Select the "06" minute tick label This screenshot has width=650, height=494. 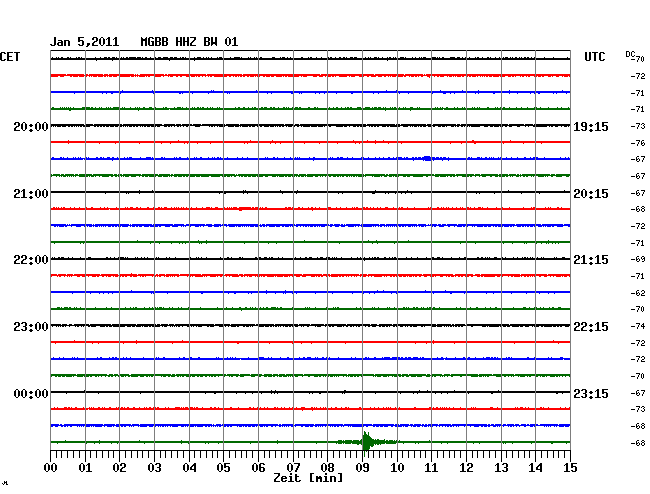[258, 467]
